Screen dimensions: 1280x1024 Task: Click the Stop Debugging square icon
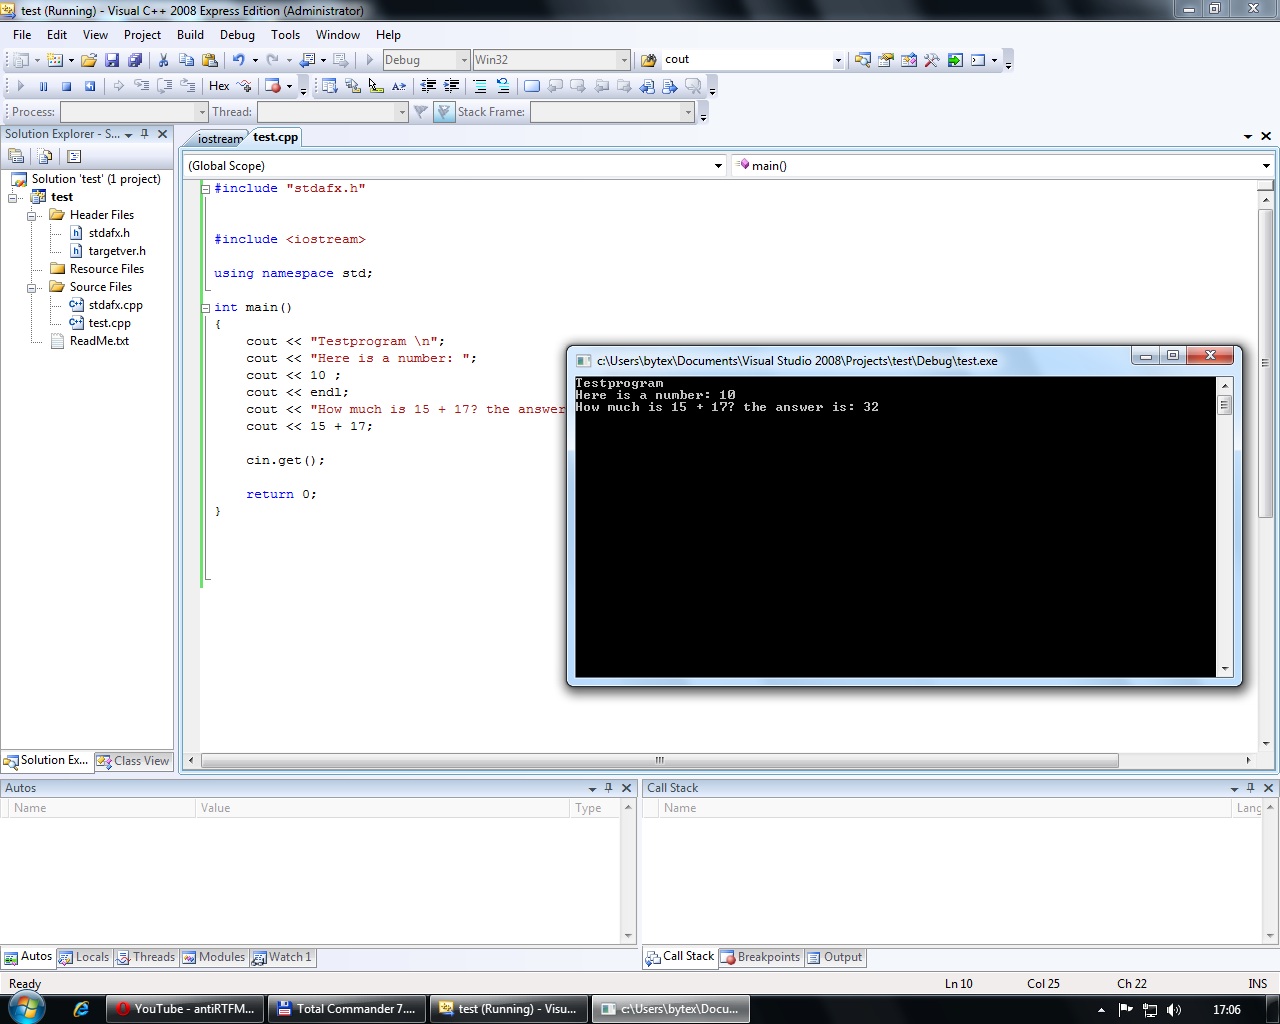click(x=66, y=86)
